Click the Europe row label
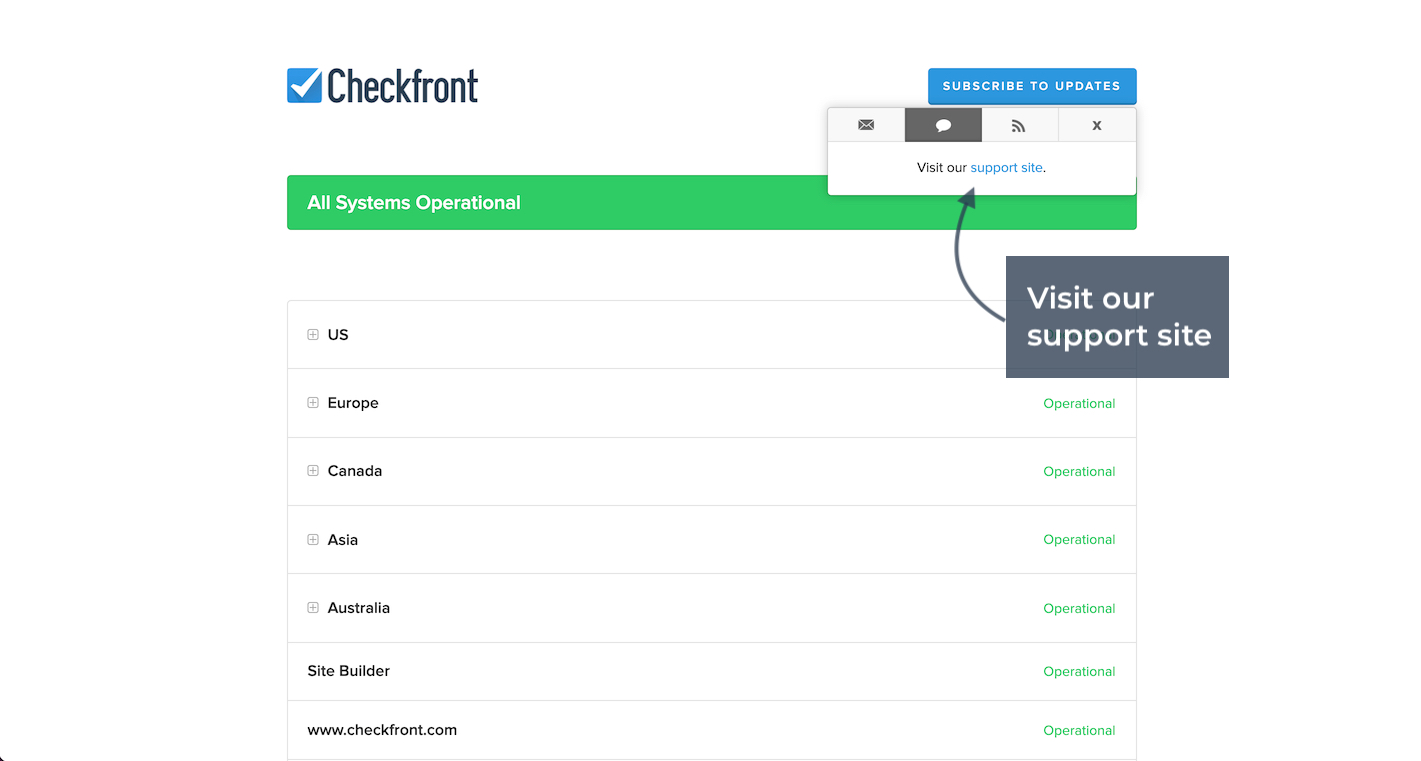The height and width of the screenshot is (761, 1421). coord(353,403)
